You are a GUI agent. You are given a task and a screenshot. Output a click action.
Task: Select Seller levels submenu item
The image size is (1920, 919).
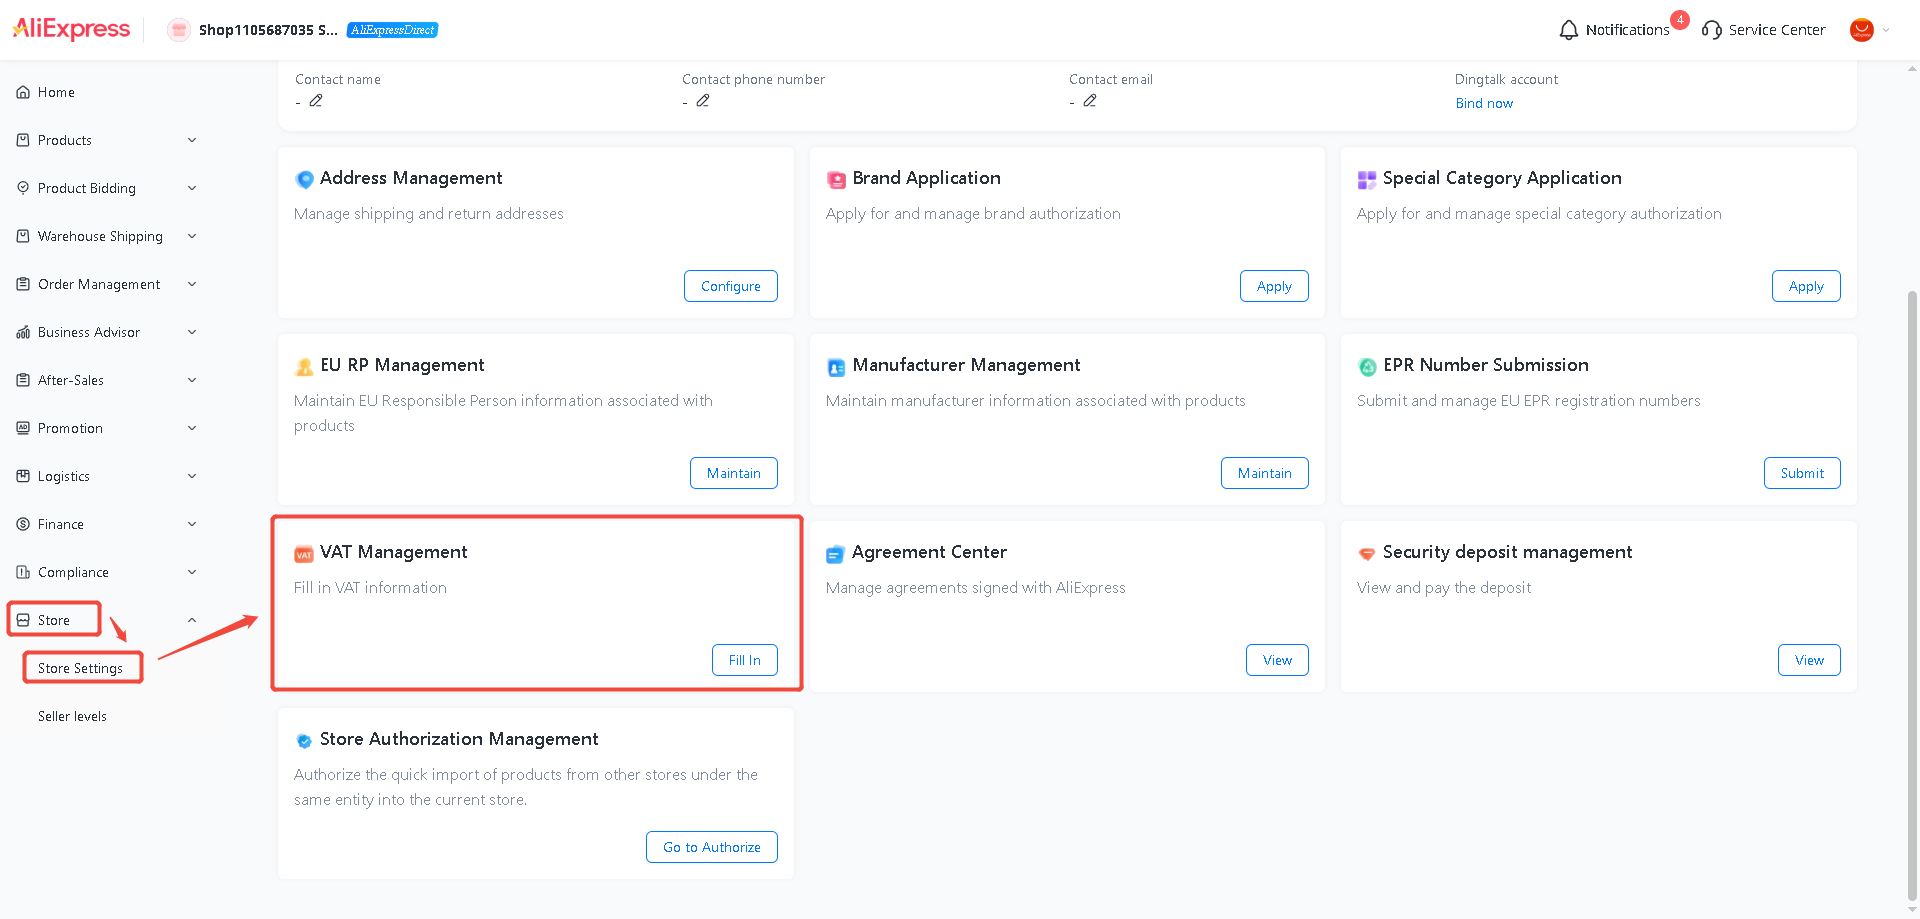pyautogui.click(x=72, y=716)
